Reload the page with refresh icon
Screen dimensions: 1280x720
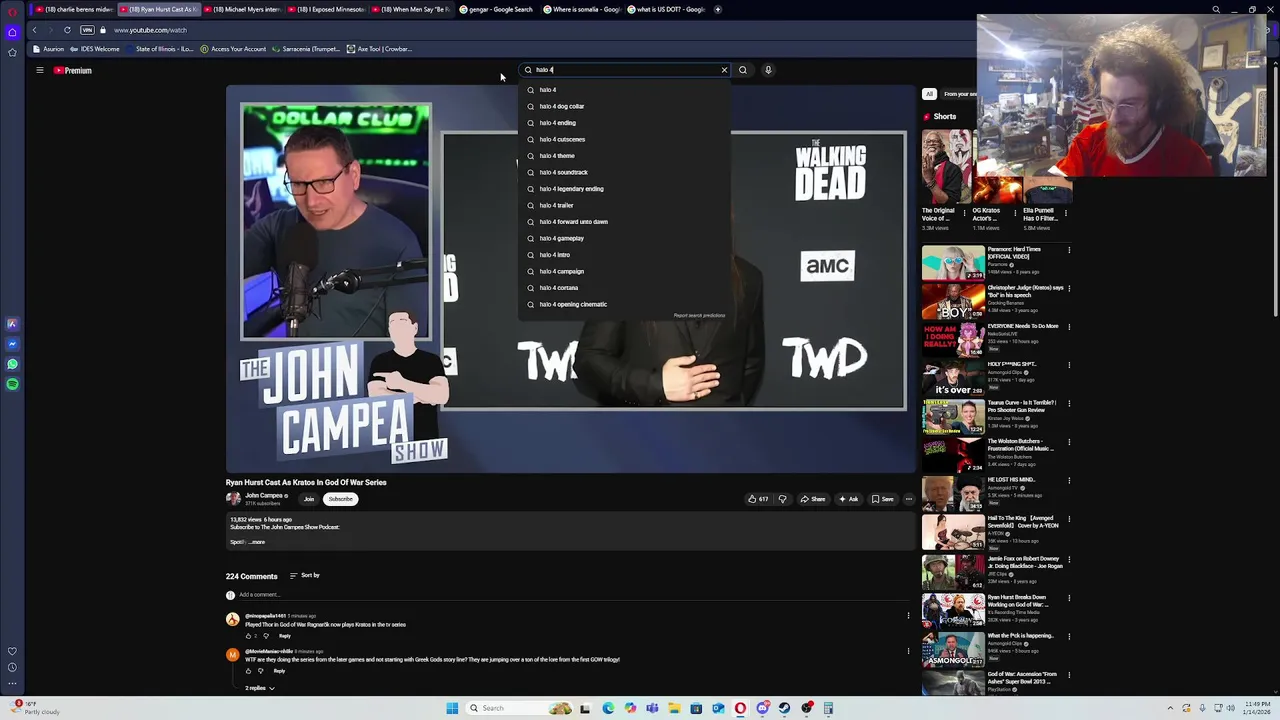(67, 30)
